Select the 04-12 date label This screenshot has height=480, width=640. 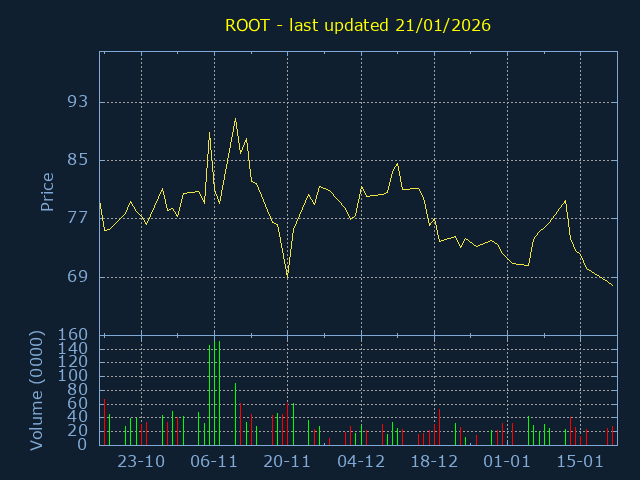(x=361, y=461)
